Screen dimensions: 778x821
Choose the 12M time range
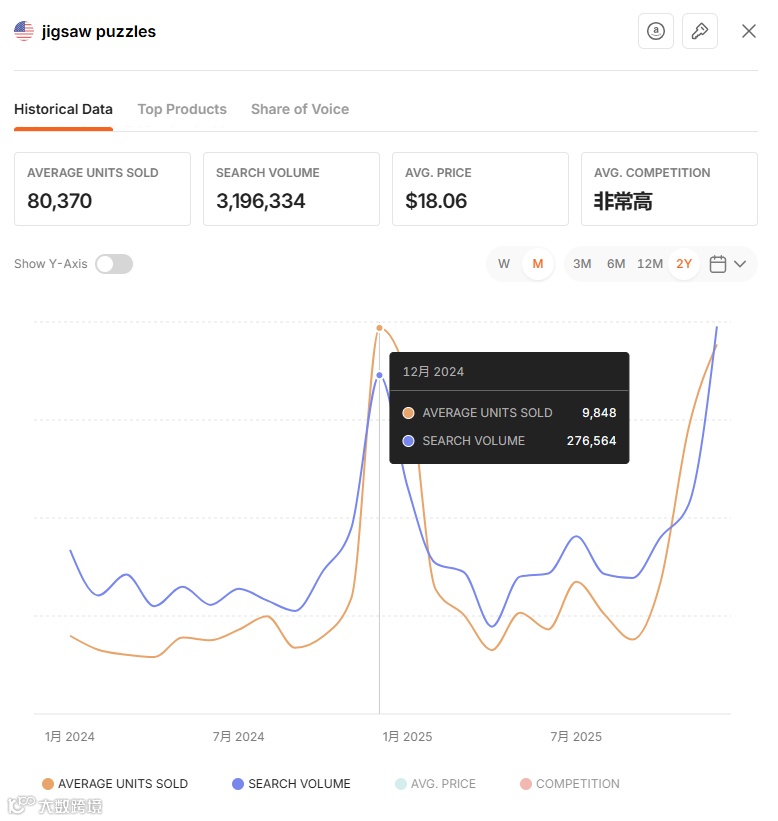(x=650, y=264)
